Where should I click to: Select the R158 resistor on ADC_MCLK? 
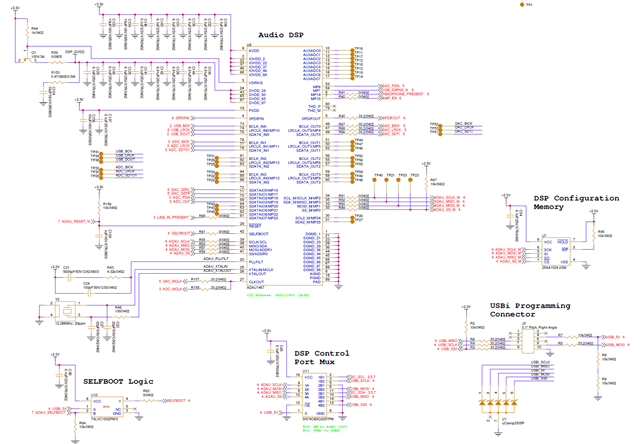[x=203, y=289]
